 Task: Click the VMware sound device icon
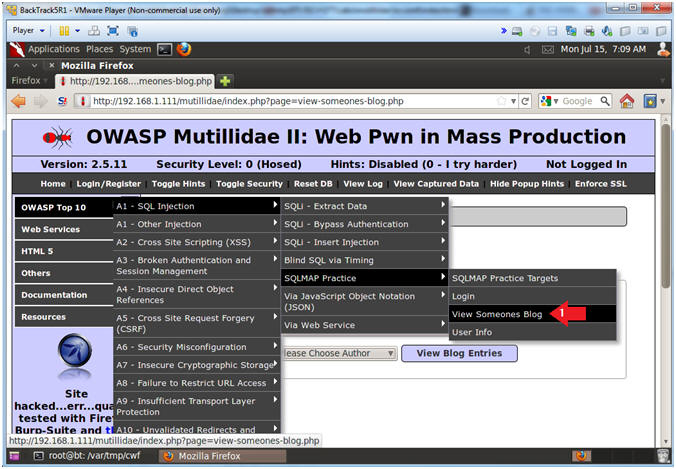607,31
